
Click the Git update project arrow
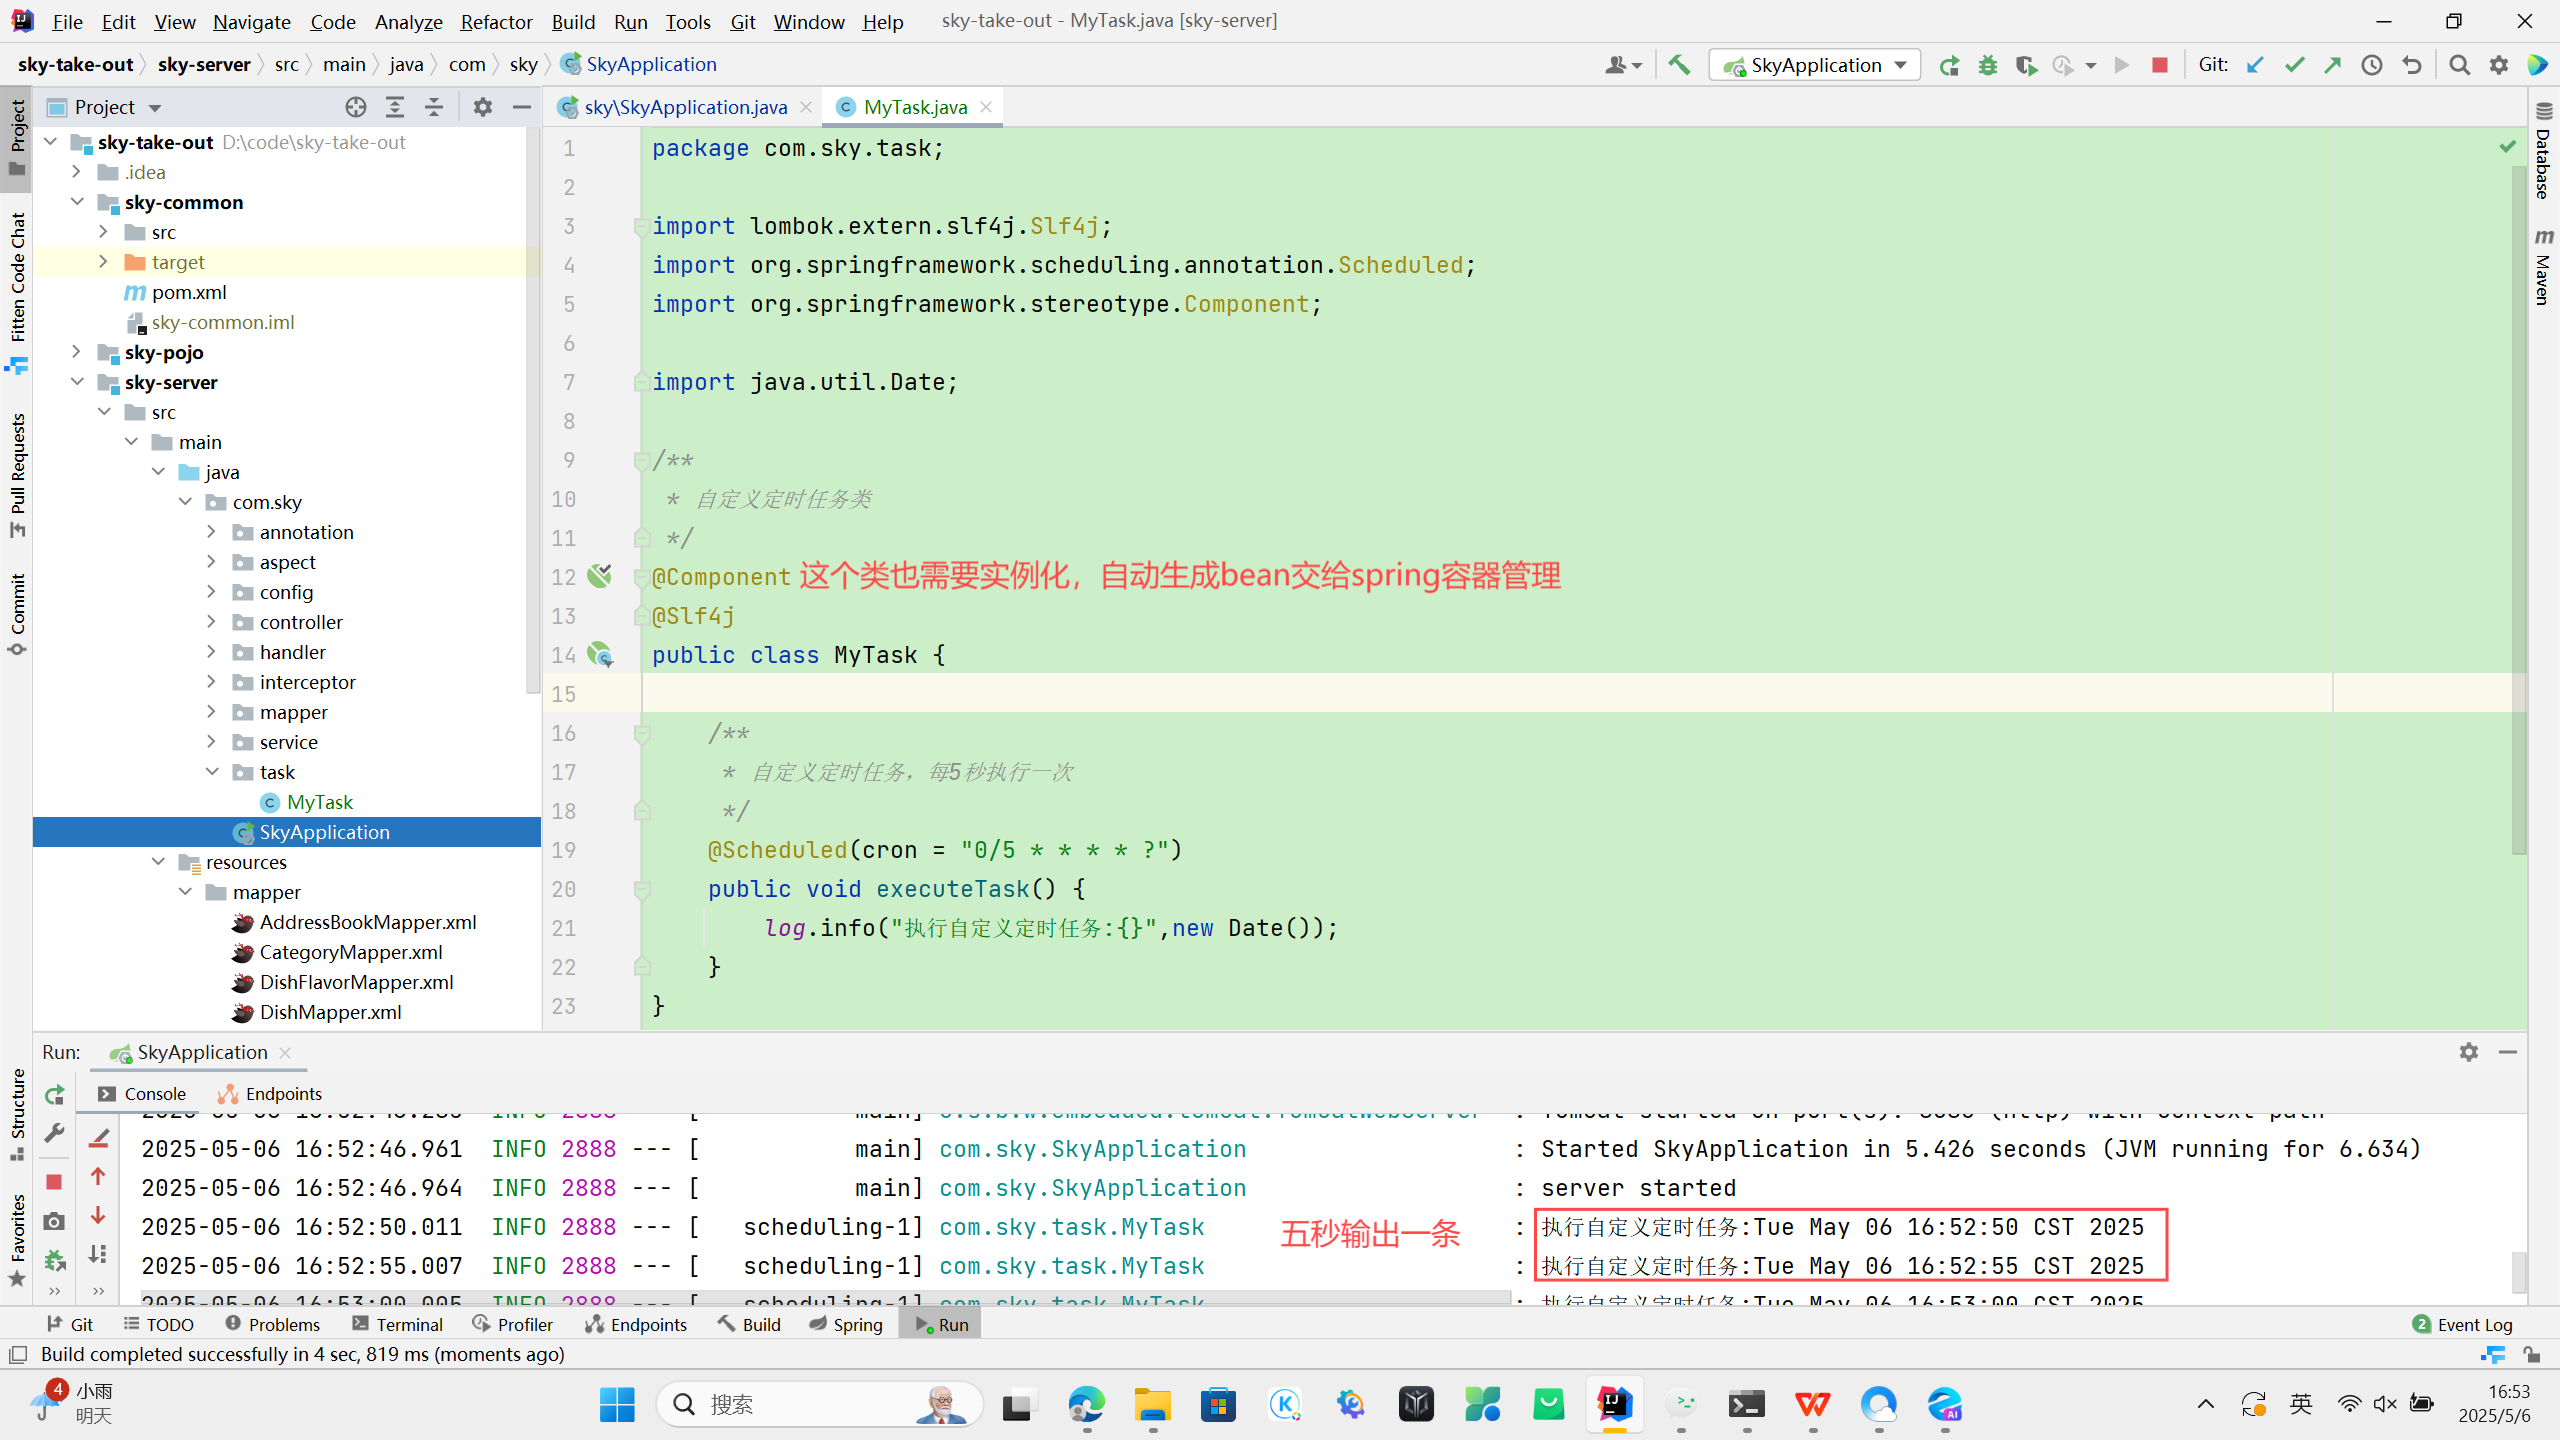coord(2255,65)
